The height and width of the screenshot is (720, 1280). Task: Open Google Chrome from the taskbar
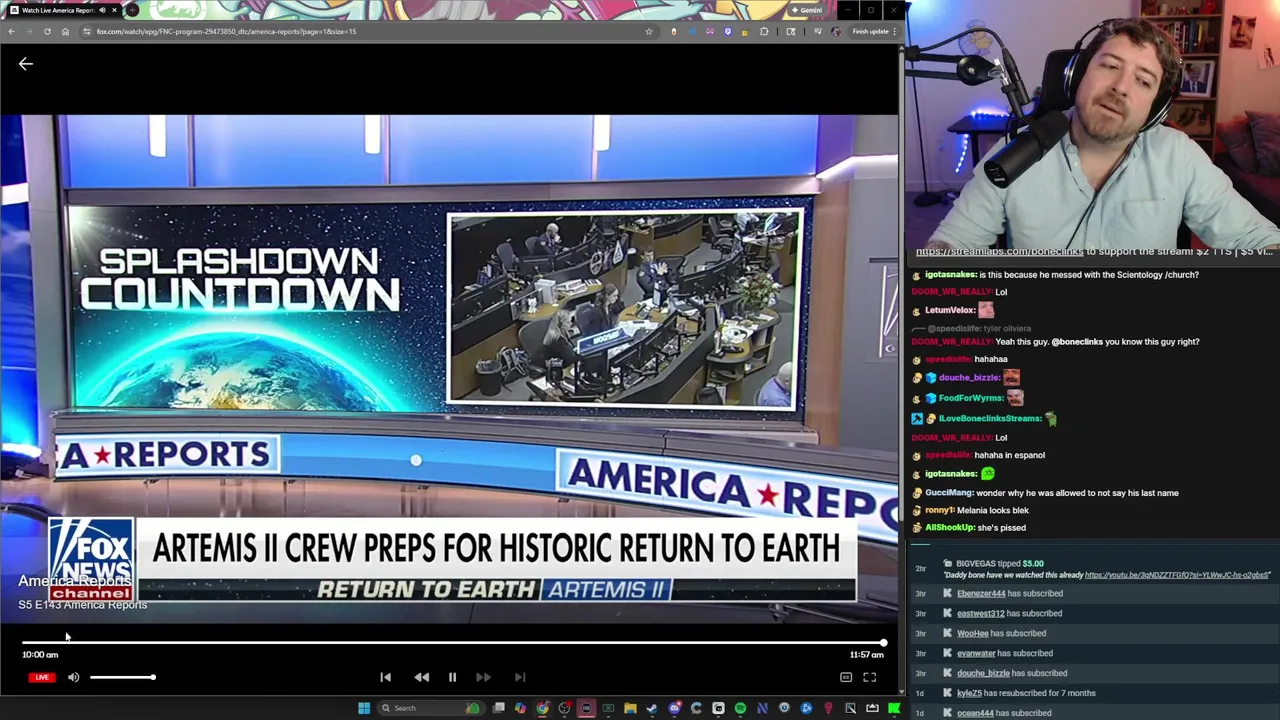click(542, 708)
